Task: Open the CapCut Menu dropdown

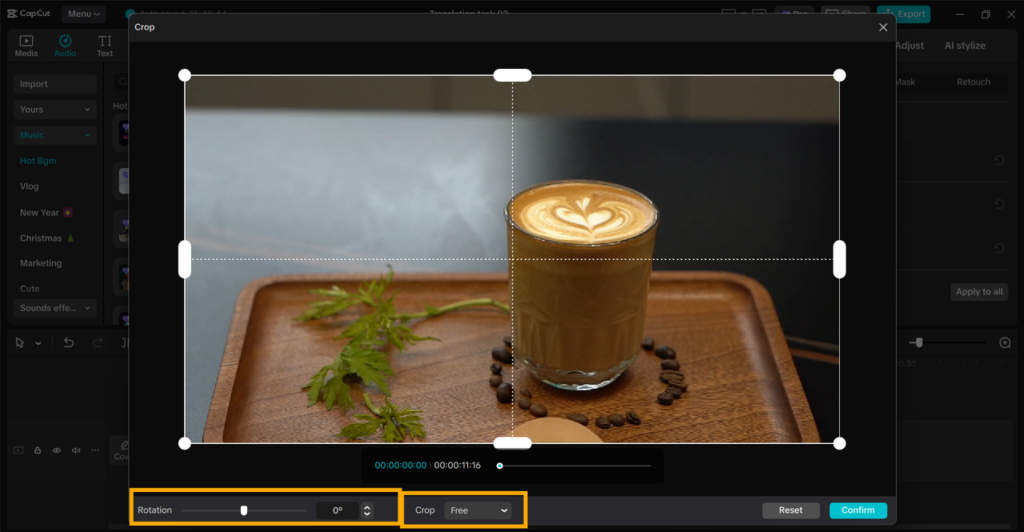Action: coord(83,14)
